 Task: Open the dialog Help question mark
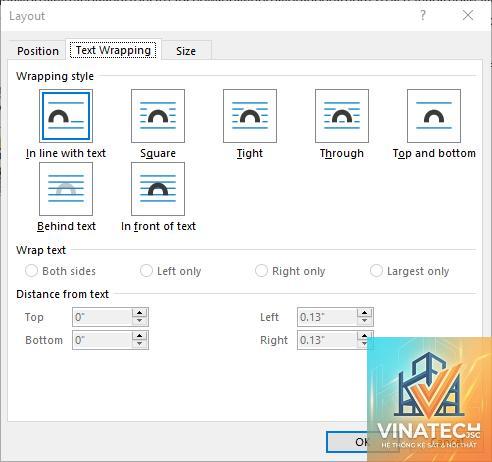point(423,15)
